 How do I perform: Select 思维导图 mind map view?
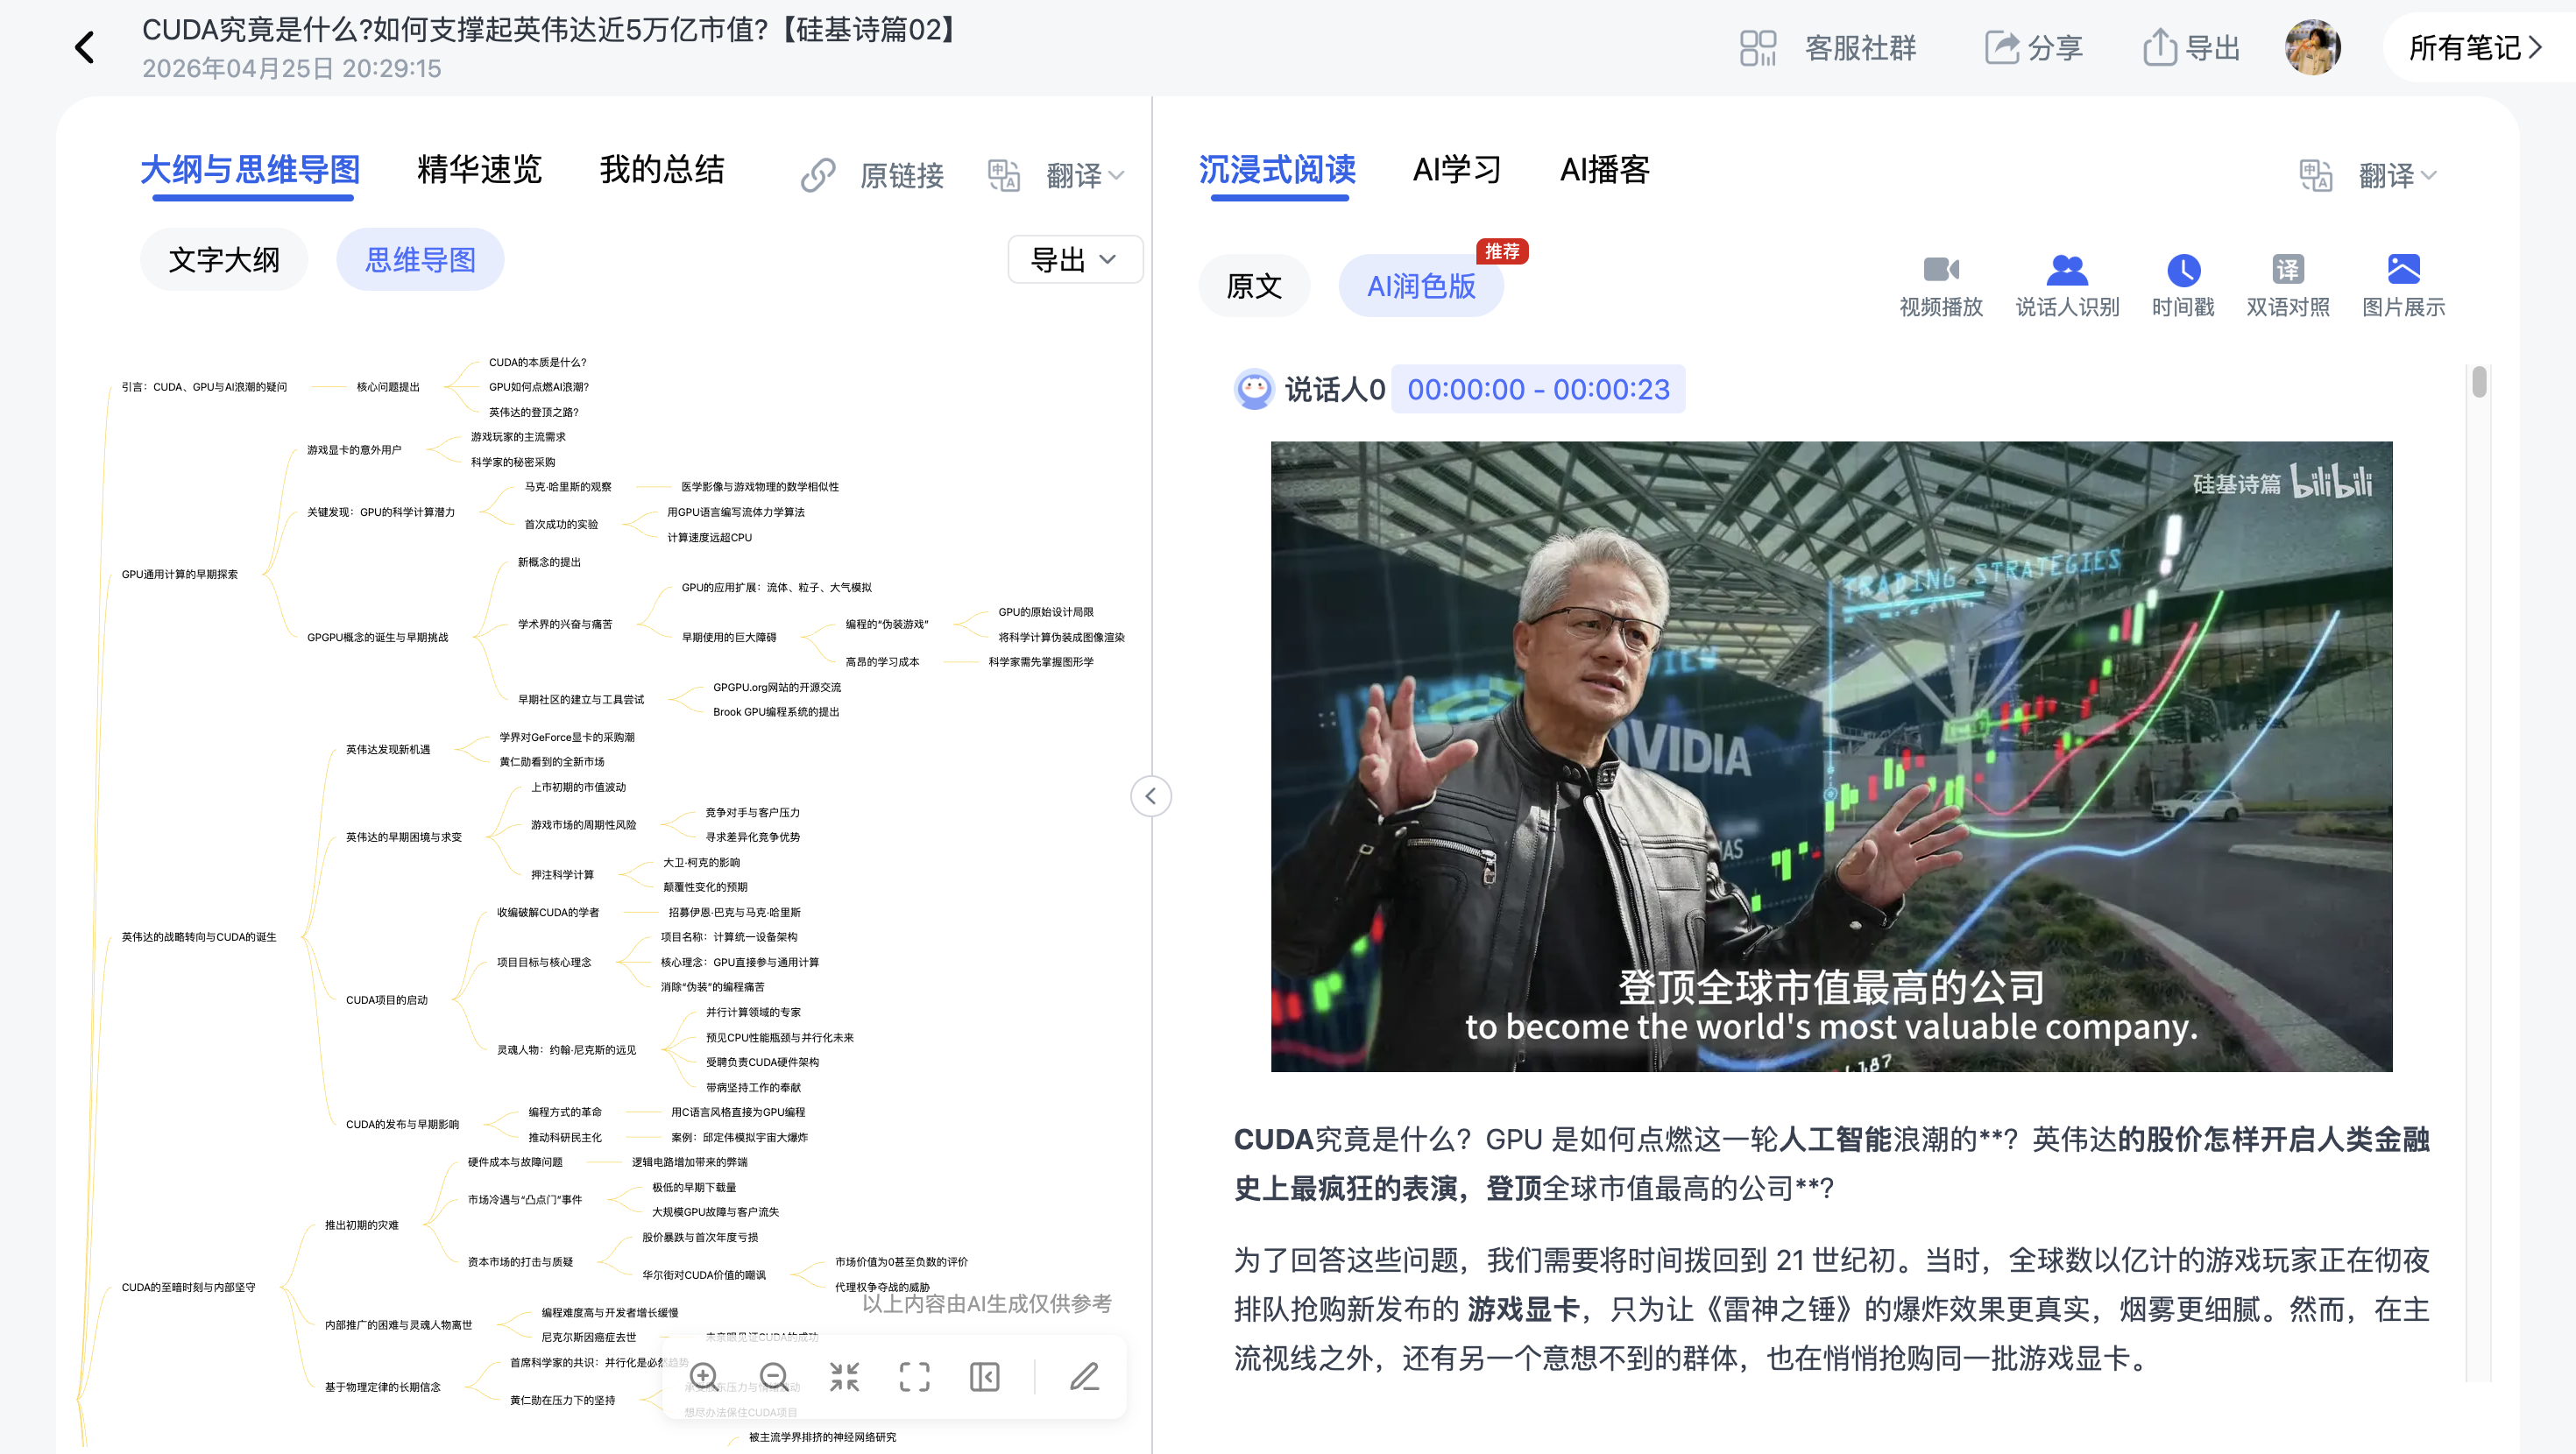[420, 260]
